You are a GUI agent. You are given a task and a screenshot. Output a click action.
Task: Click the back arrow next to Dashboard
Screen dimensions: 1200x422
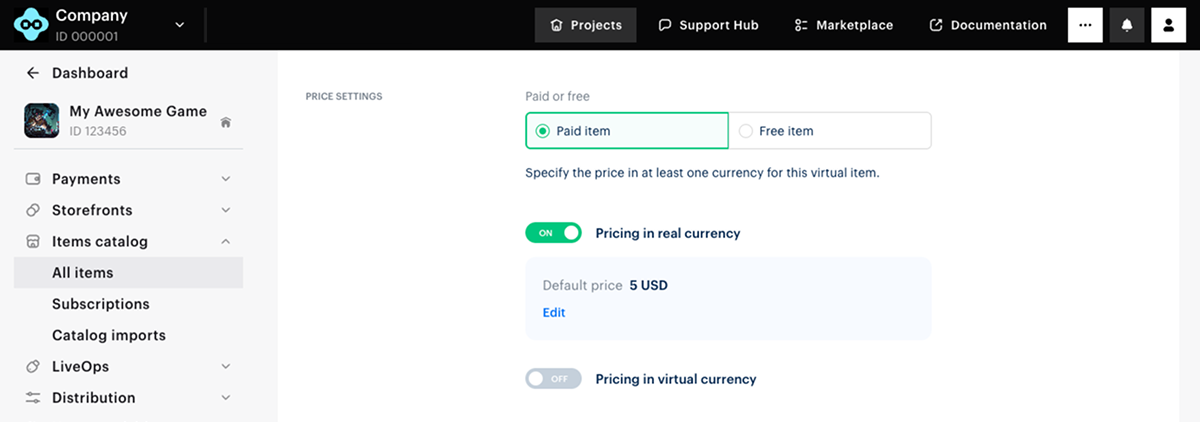[33, 73]
